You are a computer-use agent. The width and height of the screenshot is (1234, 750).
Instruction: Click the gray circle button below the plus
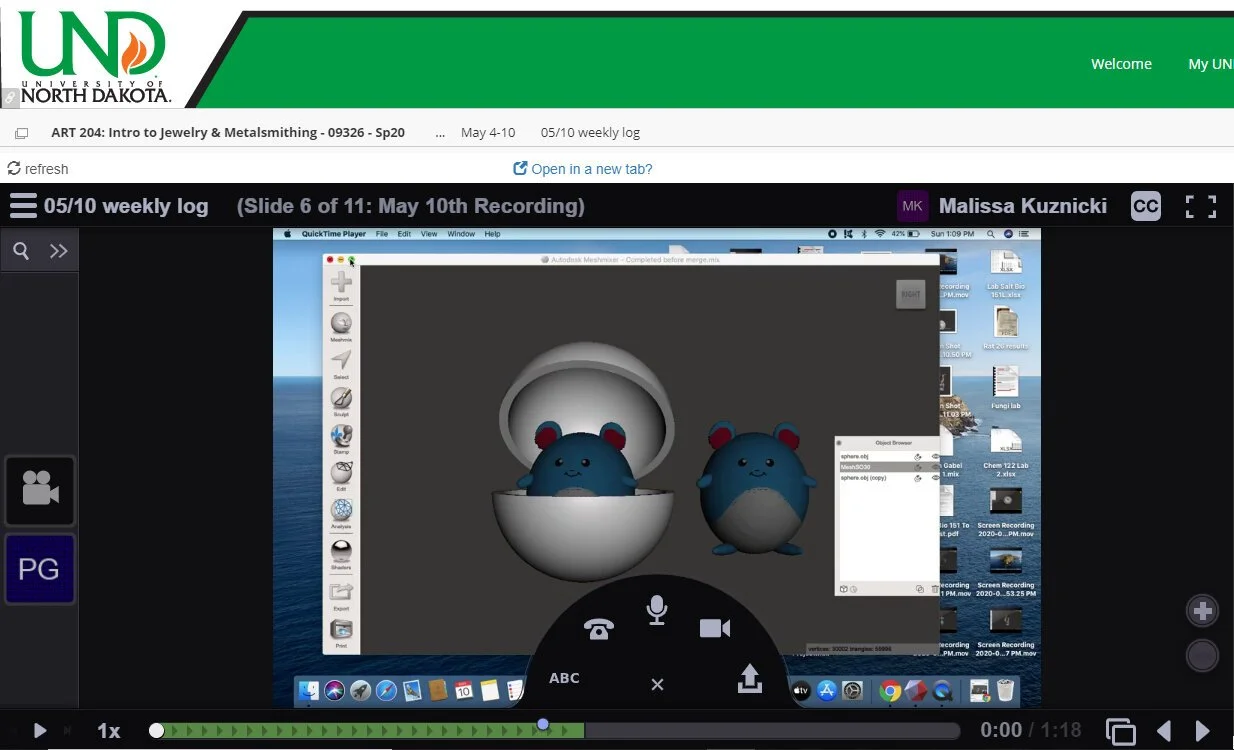click(x=1202, y=656)
